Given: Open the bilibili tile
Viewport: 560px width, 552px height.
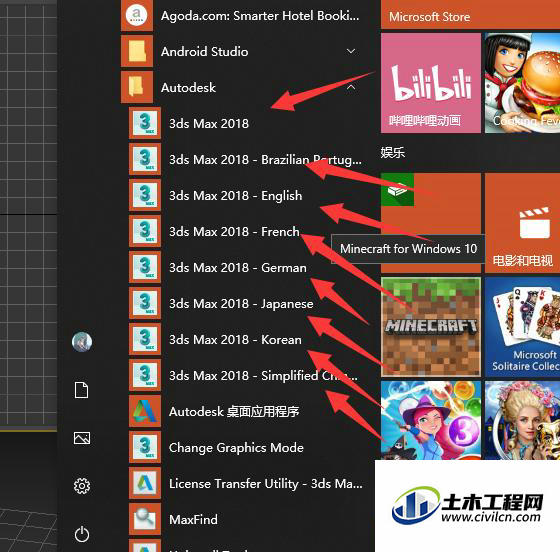Looking at the screenshot, I should point(431,83).
